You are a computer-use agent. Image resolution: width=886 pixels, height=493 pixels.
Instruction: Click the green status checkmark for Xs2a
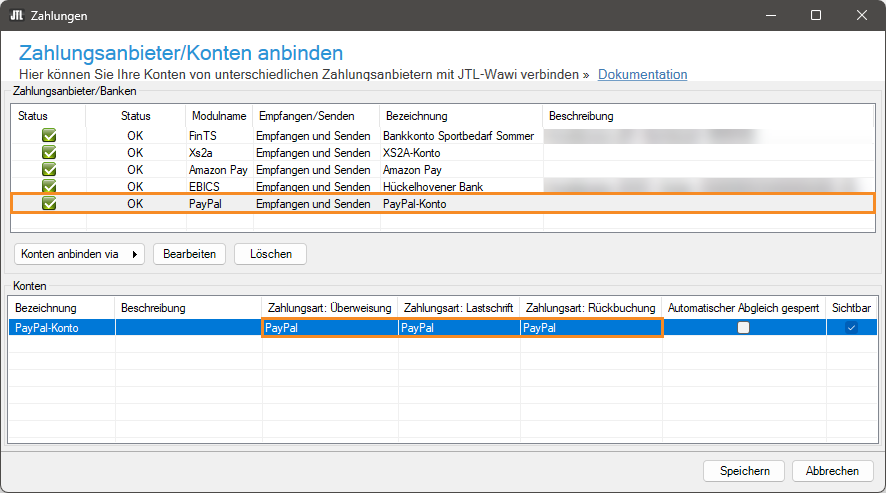coord(49,153)
